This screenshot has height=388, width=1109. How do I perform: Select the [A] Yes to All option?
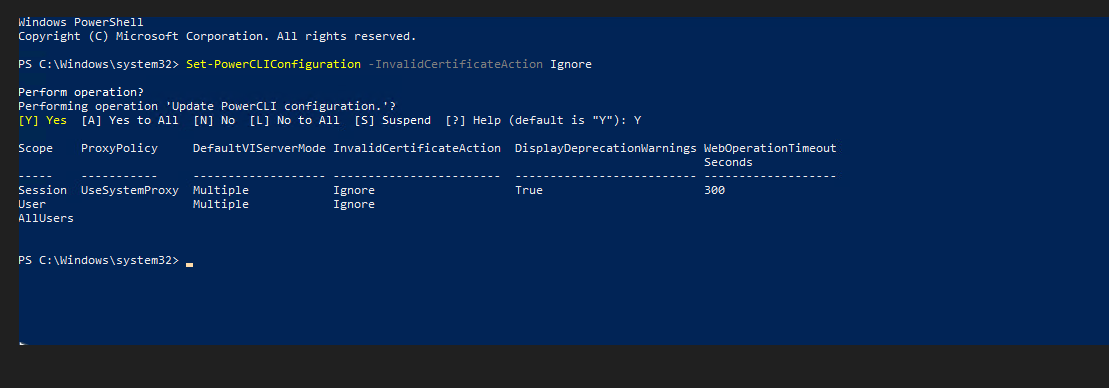click(130, 120)
